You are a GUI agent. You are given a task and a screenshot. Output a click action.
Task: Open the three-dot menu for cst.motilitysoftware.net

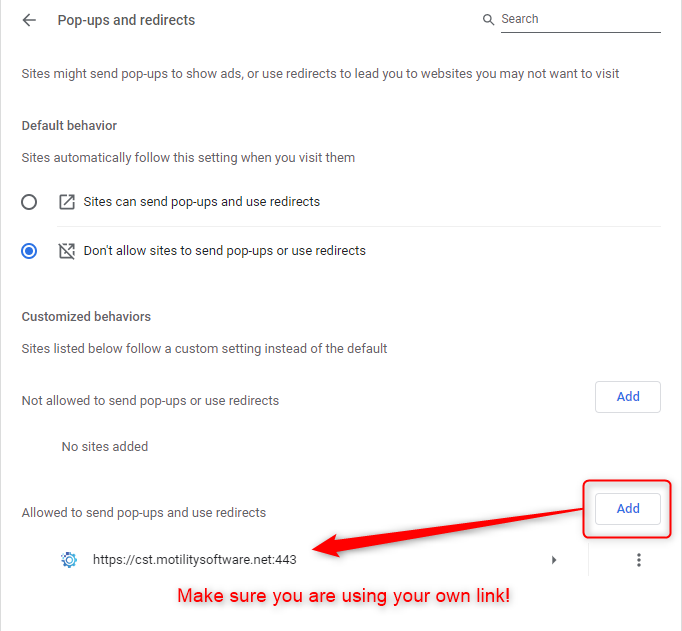point(639,560)
